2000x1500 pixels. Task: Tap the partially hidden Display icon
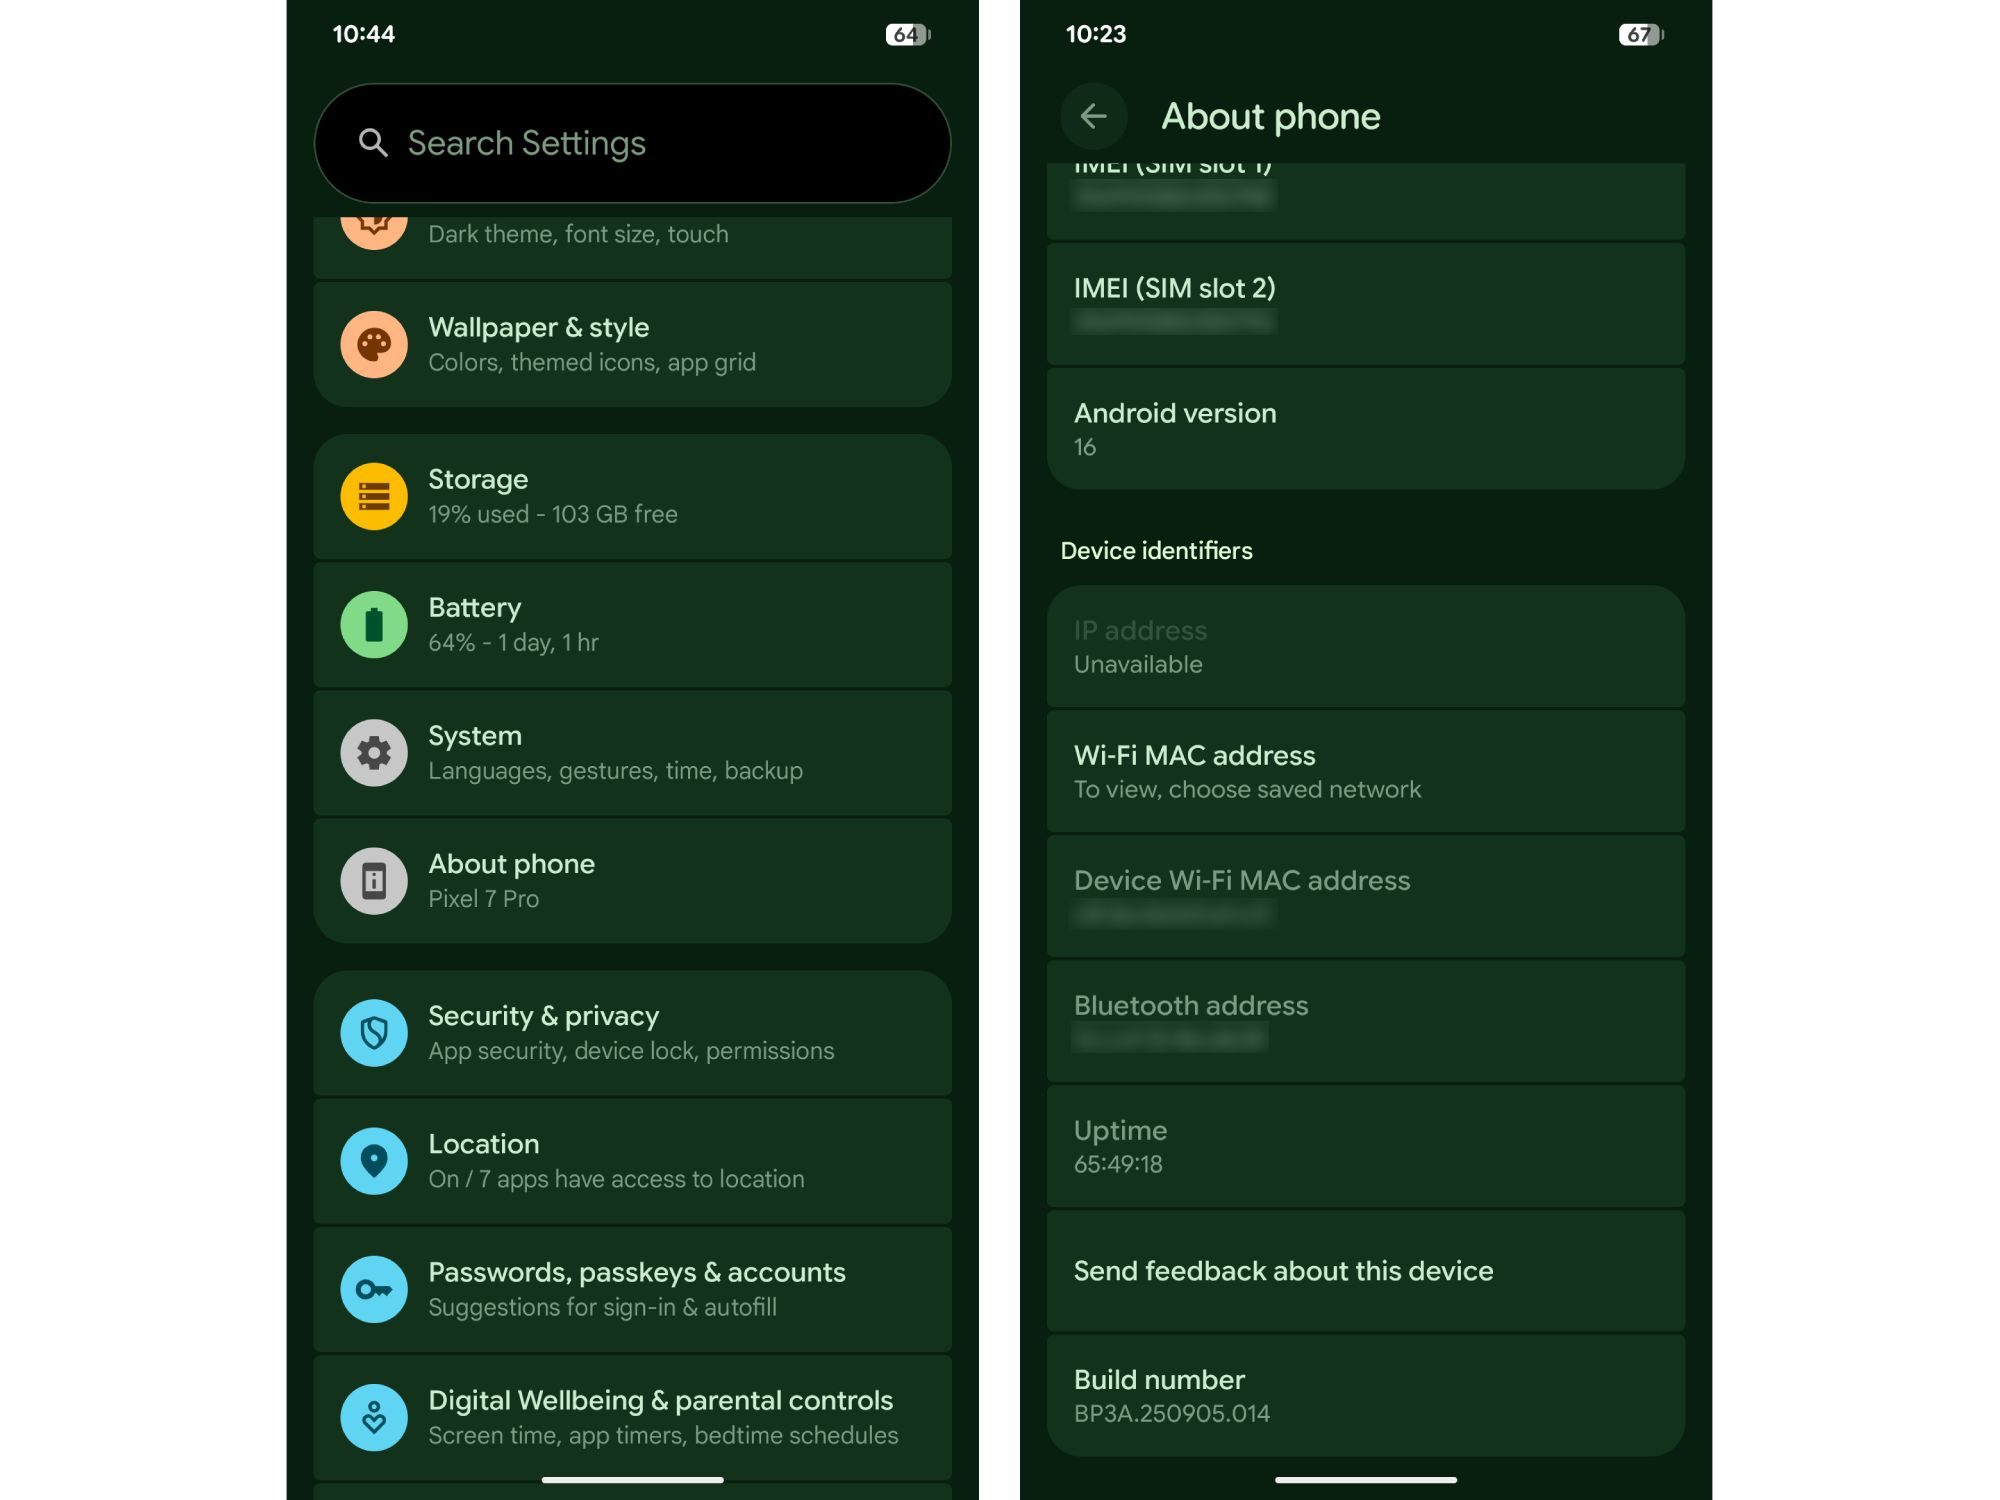pos(374,233)
